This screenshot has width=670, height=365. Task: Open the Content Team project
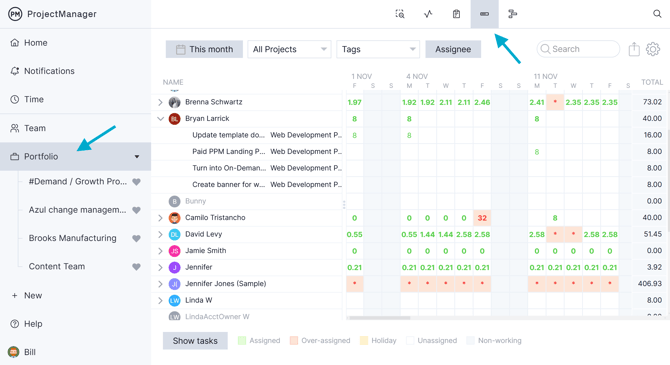point(57,266)
